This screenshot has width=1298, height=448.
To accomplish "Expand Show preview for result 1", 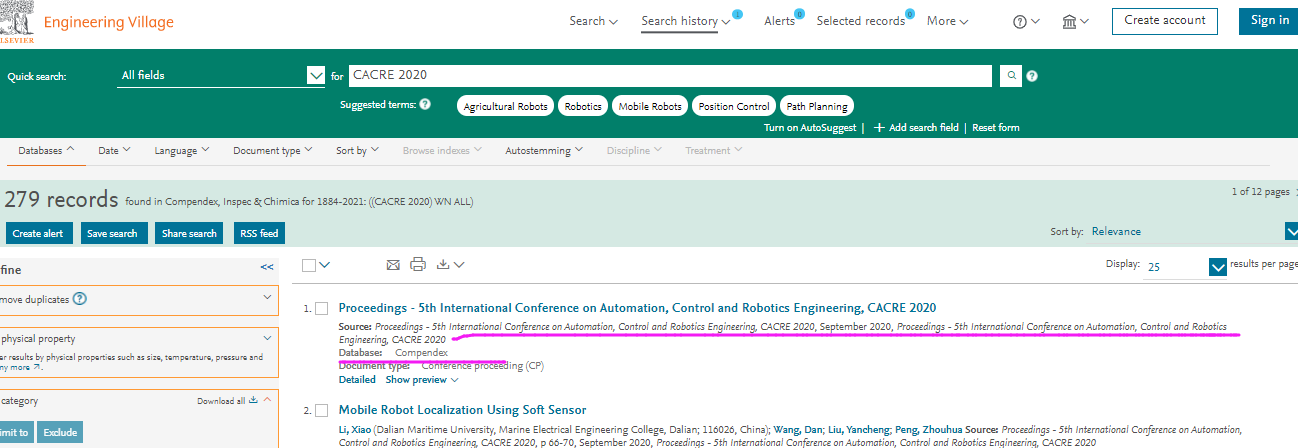I will point(422,380).
